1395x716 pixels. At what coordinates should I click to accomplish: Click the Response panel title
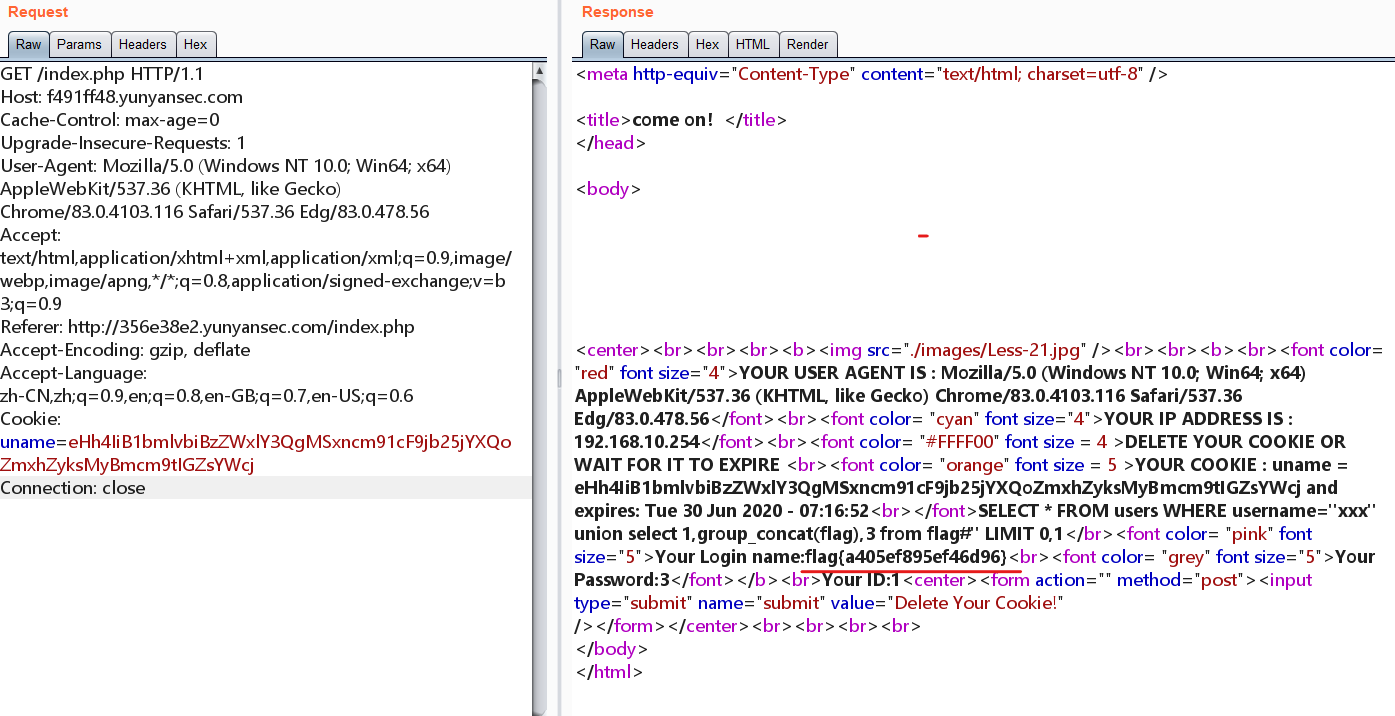[x=618, y=12]
